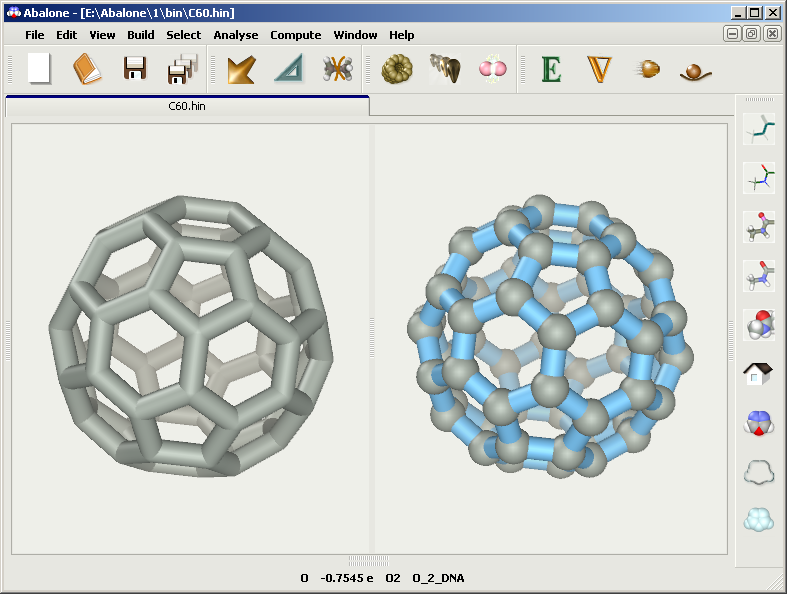Click the molecule with orange cross icon
This screenshot has height=594, width=787.
(x=338, y=69)
